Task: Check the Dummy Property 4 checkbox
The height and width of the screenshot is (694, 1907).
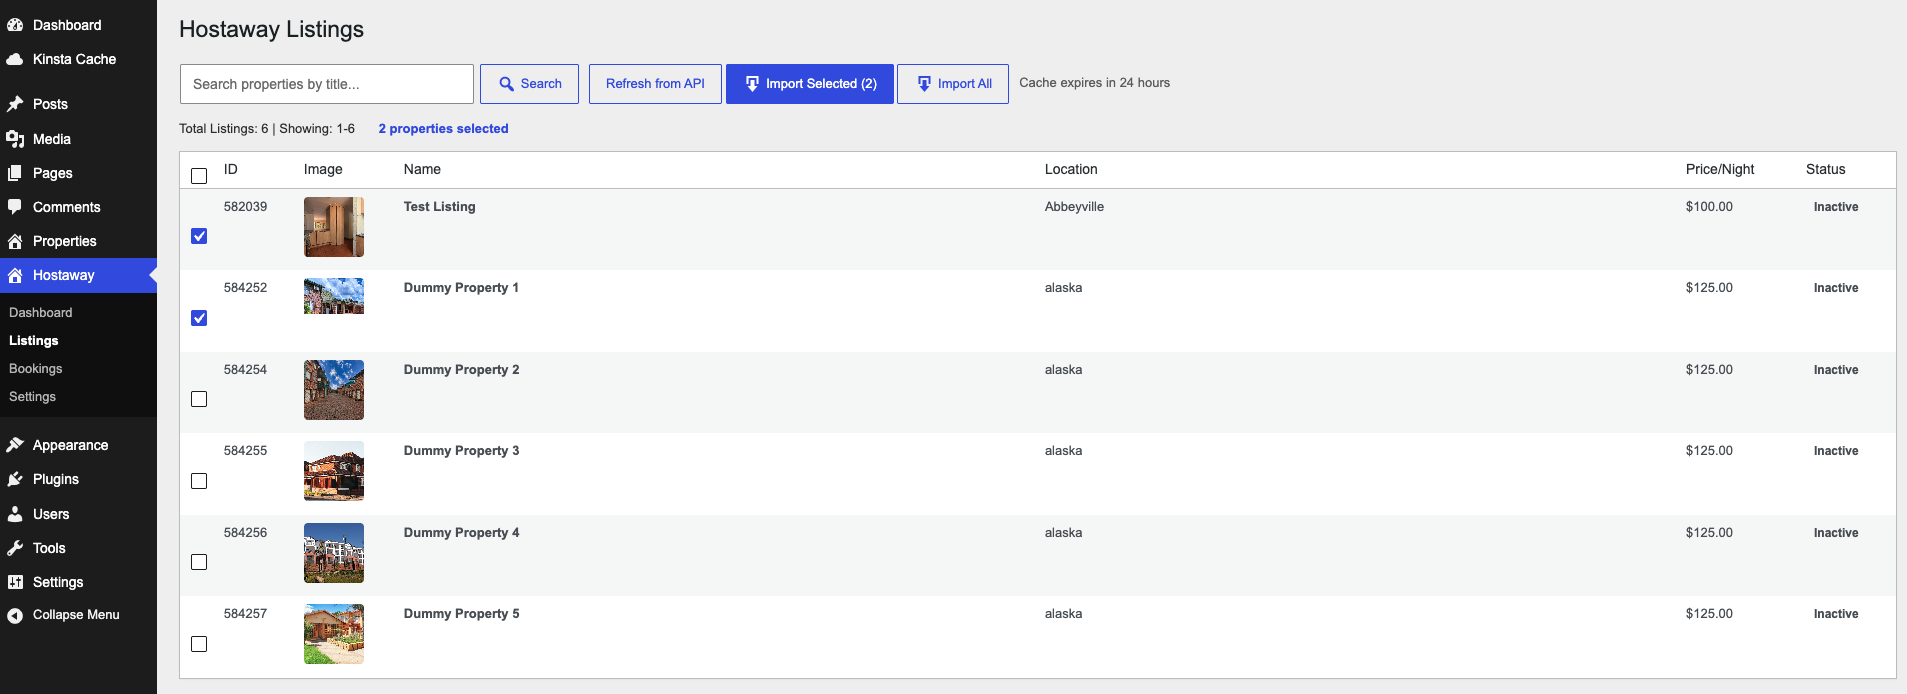Action: tap(199, 562)
